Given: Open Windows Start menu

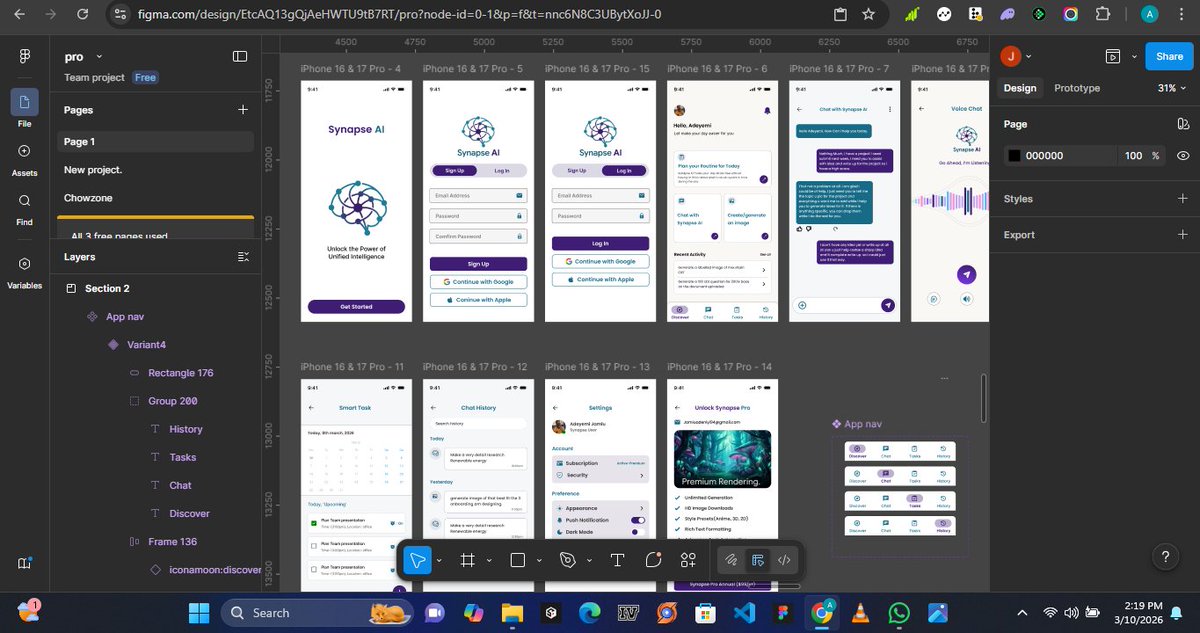Looking at the screenshot, I should [x=199, y=612].
